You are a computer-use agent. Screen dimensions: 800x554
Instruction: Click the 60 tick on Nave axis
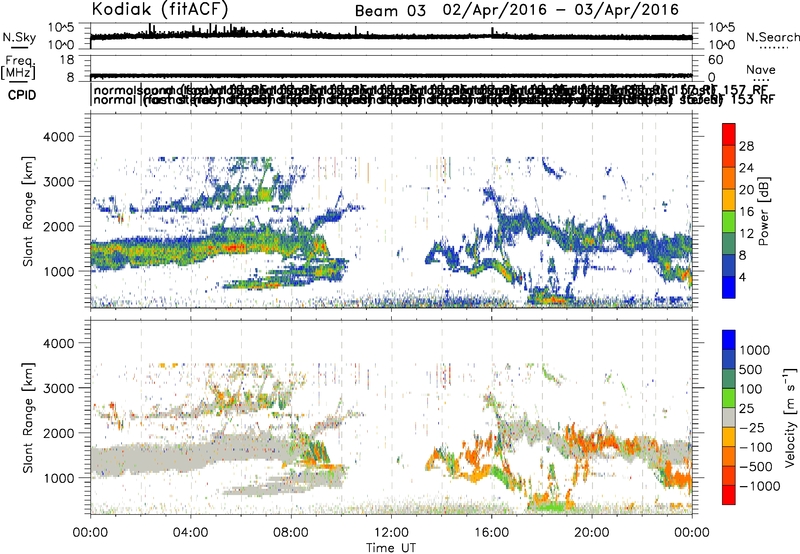coord(716,60)
